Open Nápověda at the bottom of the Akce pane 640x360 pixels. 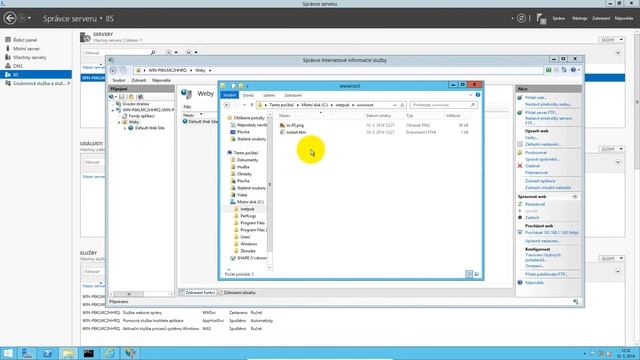click(534, 282)
